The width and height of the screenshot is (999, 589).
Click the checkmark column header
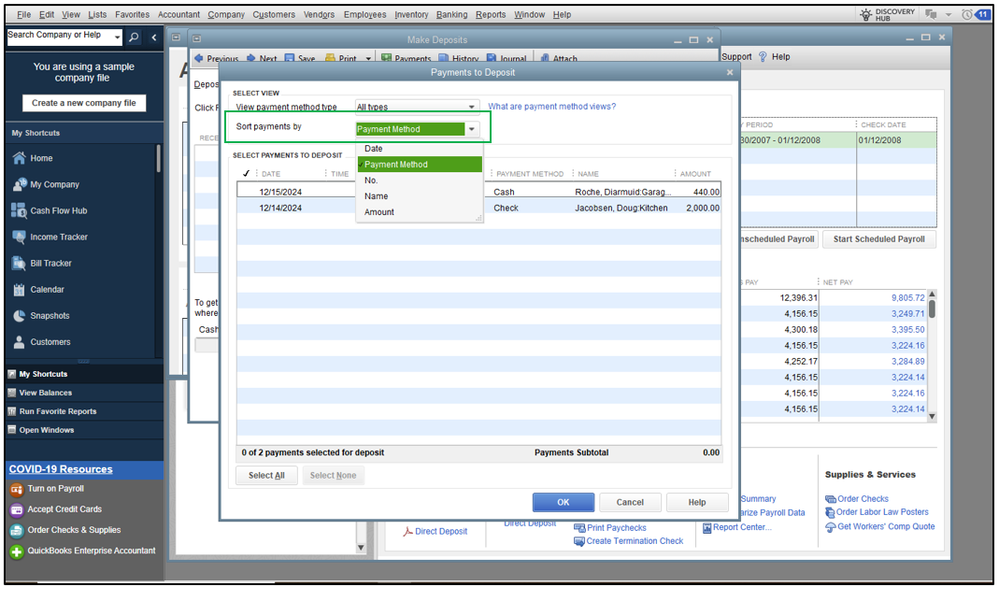tap(247, 173)
